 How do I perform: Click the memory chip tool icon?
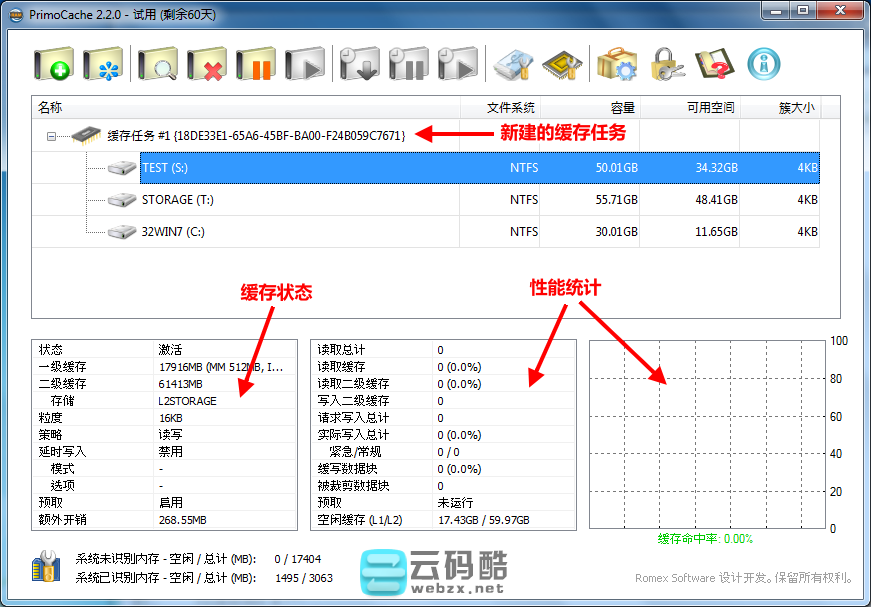click(562, 65)
